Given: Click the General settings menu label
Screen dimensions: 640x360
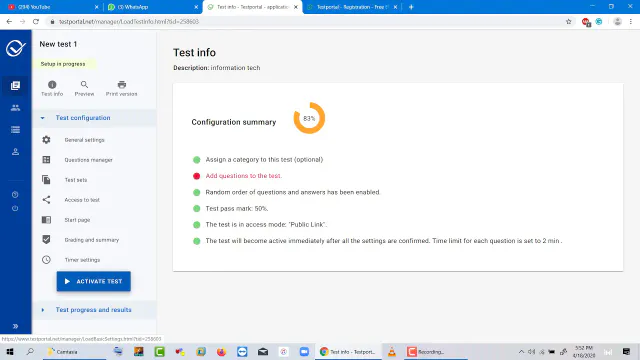Looking at the screenshot, I should (x=84, y=140).
